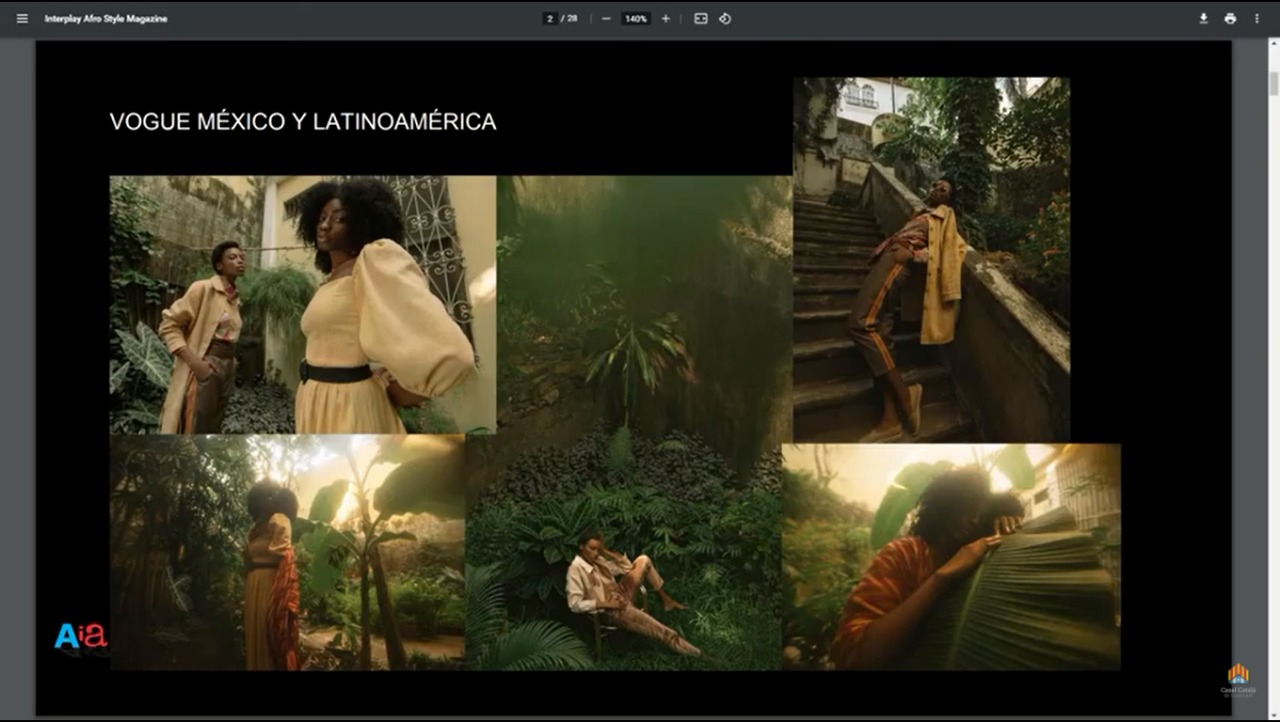The image size is (1280, 722).
Task: Click the photo of woman in yellow puff-sleeve dress
Action: coord(302,304)
